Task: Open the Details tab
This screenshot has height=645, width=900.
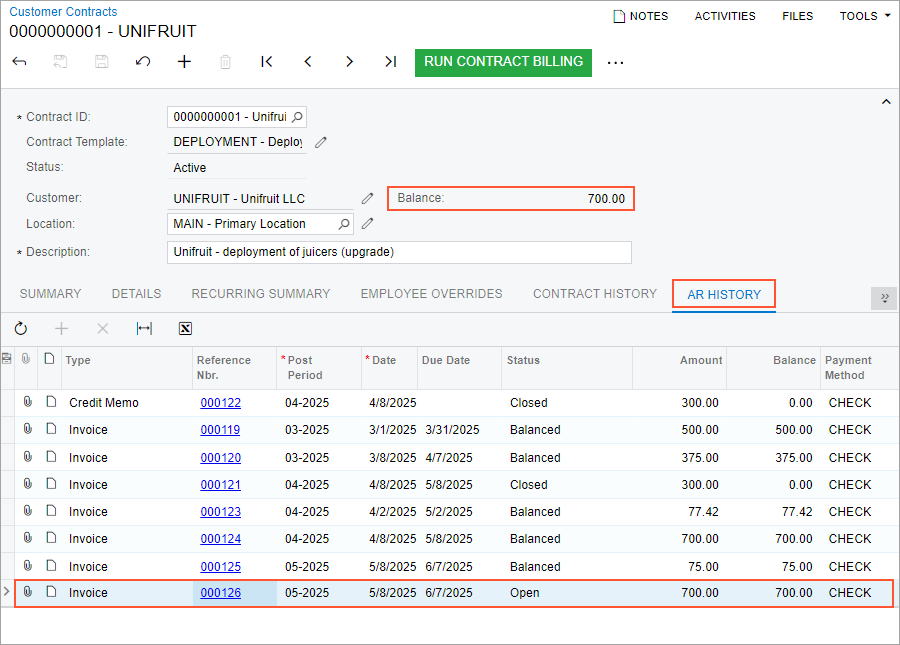Action: (136, 294)
